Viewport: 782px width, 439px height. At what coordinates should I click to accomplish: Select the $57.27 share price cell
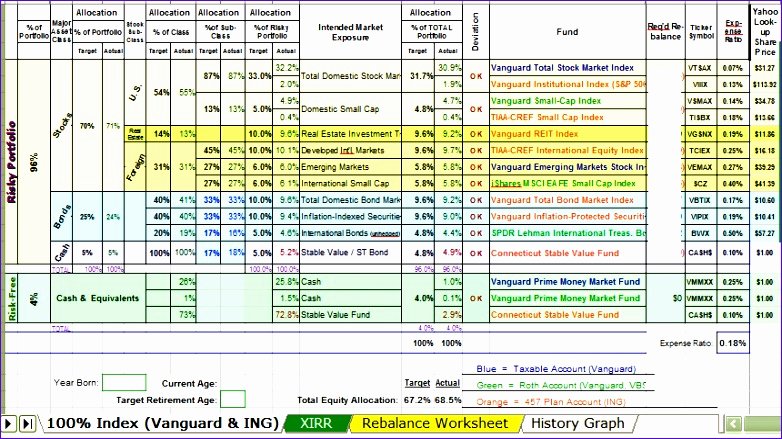coord(765,233)
